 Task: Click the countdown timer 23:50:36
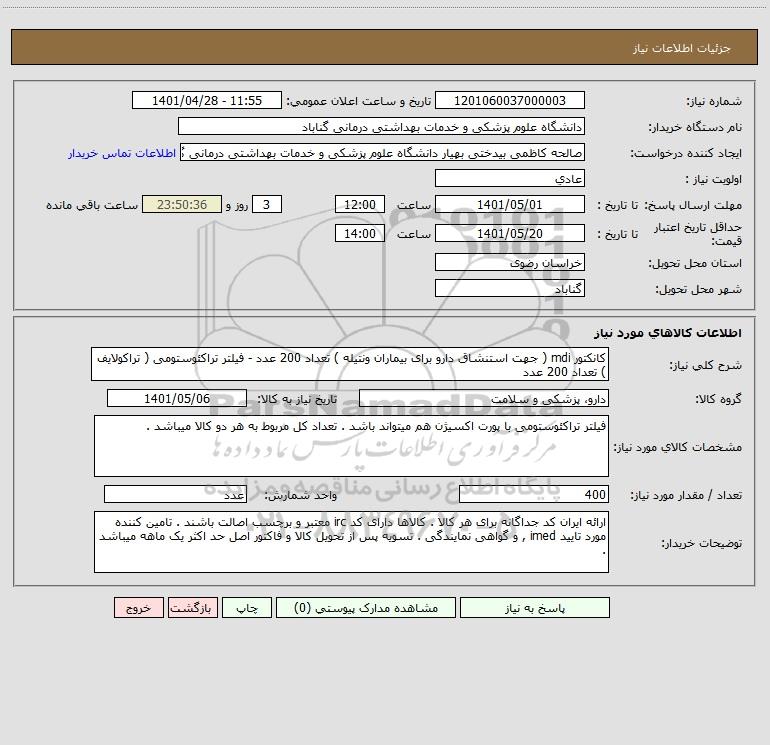[x=182, y=205]
